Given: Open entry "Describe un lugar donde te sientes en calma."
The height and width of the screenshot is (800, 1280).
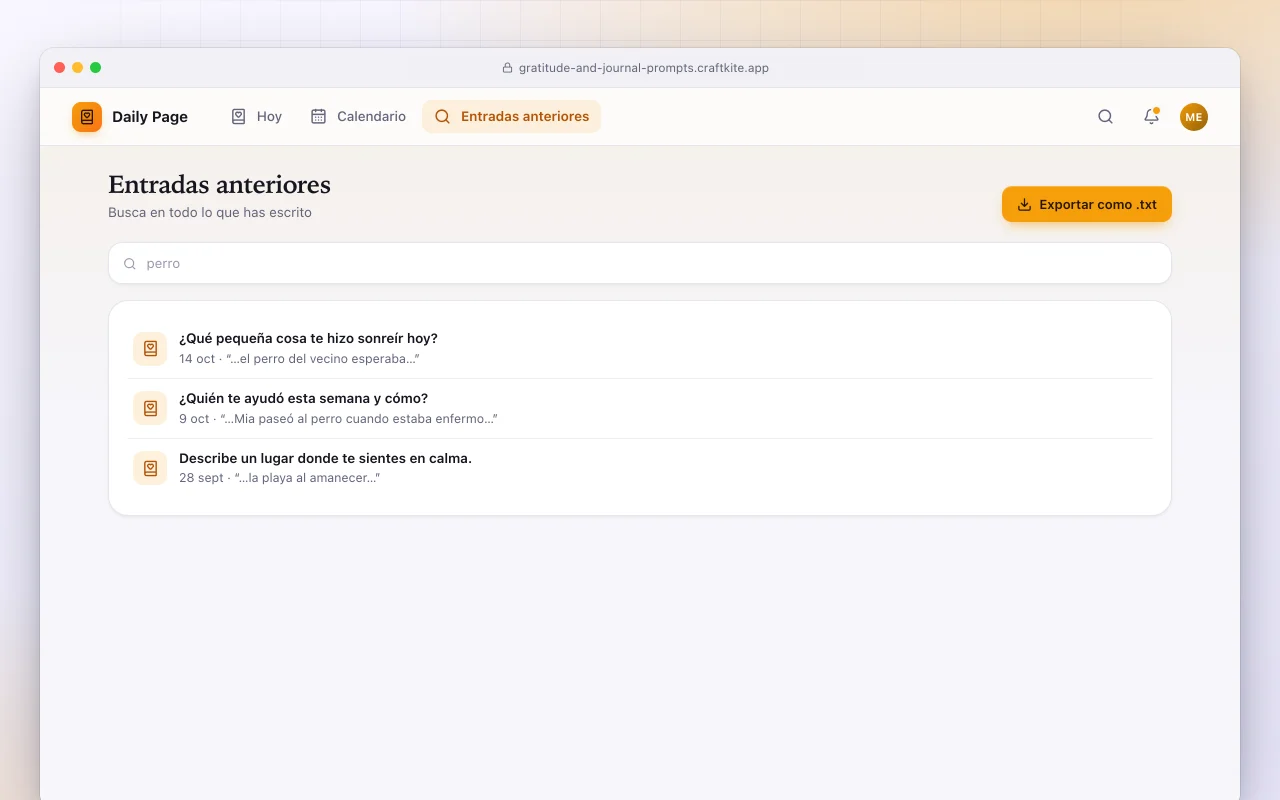Looking at the screenshot, I should pos(640,469).
